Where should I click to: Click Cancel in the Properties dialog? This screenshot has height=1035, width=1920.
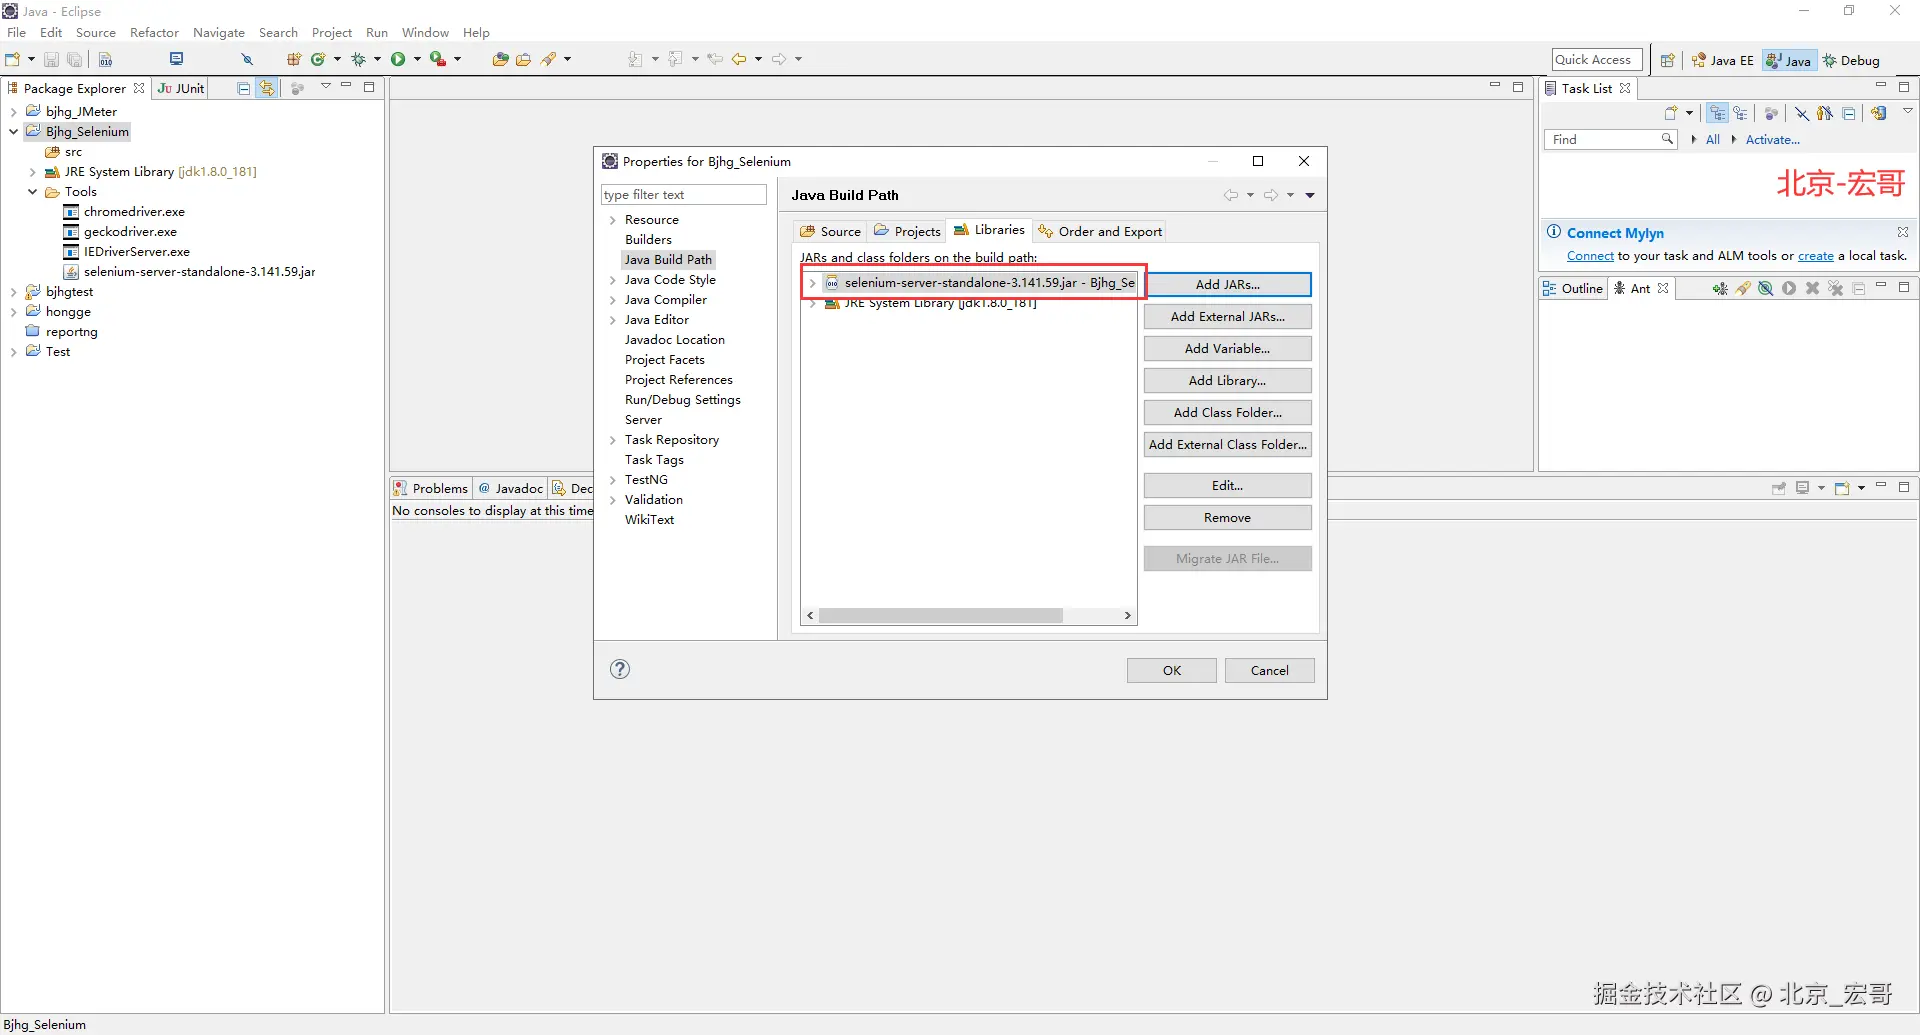(x=1270, y=671)
